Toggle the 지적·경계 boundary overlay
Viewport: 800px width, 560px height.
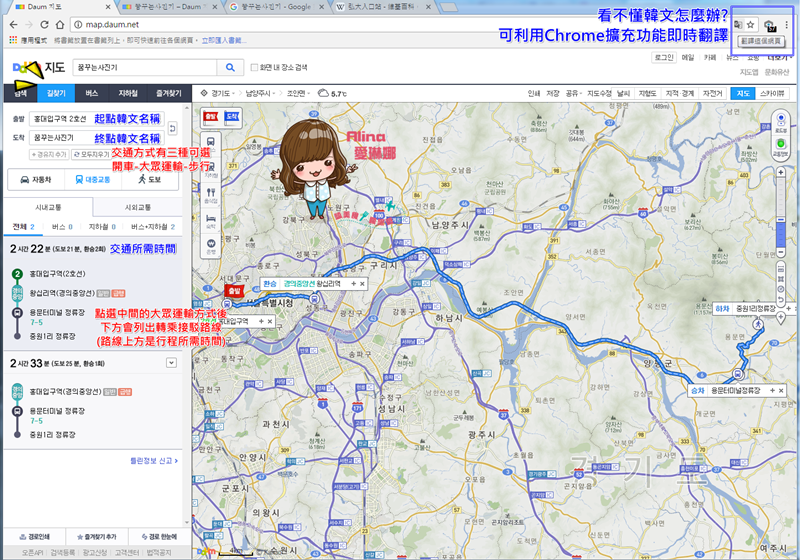(680, 93)
